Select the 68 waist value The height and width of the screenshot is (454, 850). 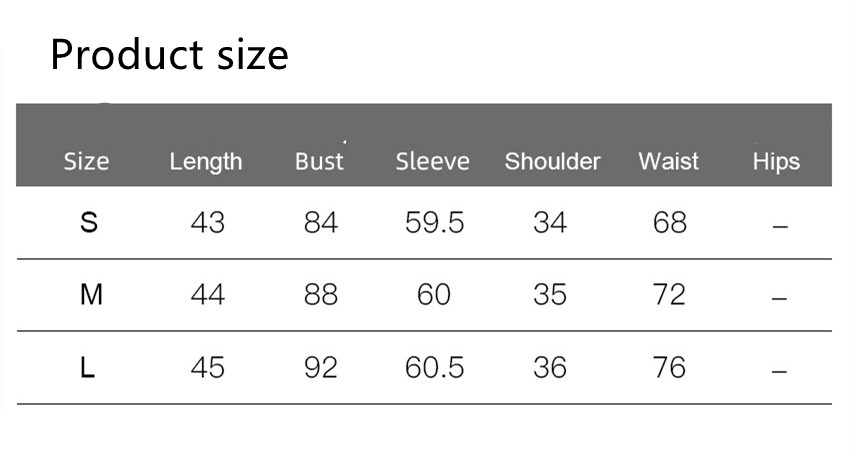pyautogui.click(x=669, y=223)
